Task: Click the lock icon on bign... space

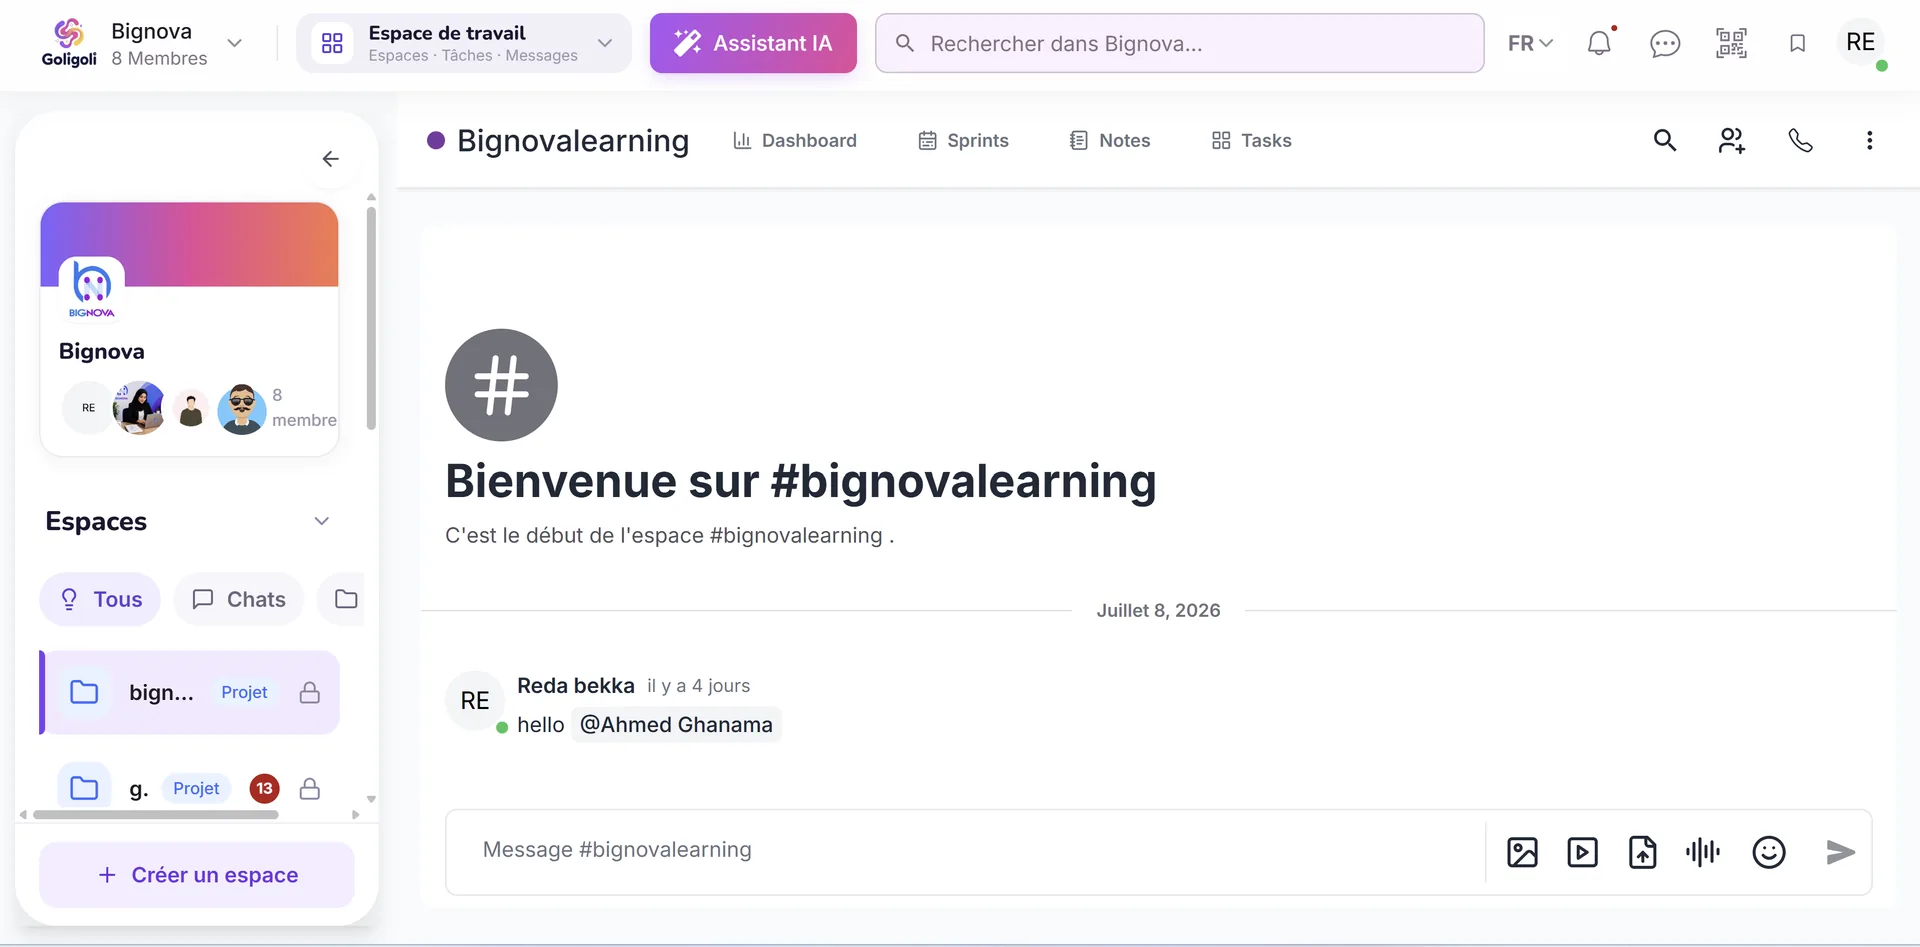Action: [x=310, y=692]
